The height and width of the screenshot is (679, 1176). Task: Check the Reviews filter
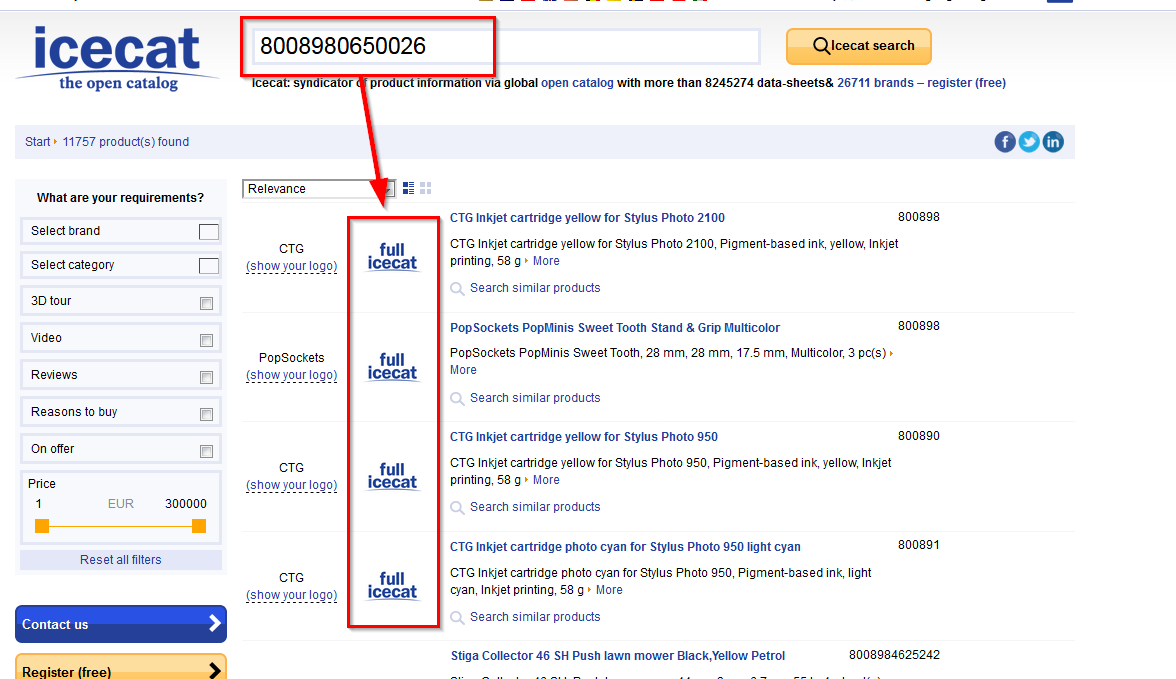pyautogui.click(x=206, y=377)
